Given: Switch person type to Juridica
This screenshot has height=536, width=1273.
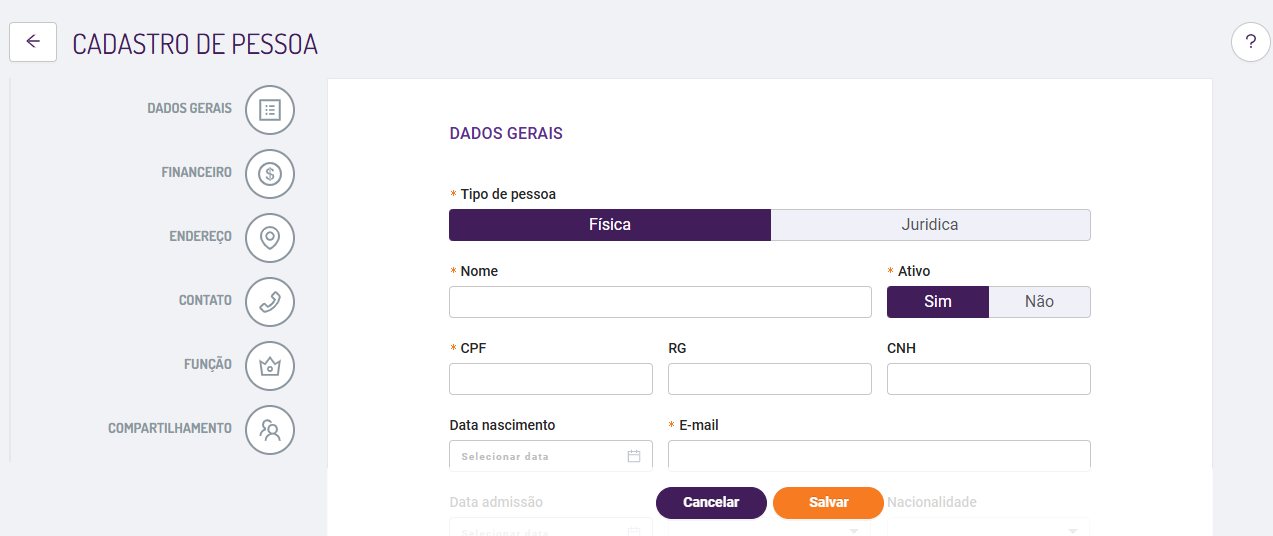Looking at the screenshot, I should coord(930,225).
